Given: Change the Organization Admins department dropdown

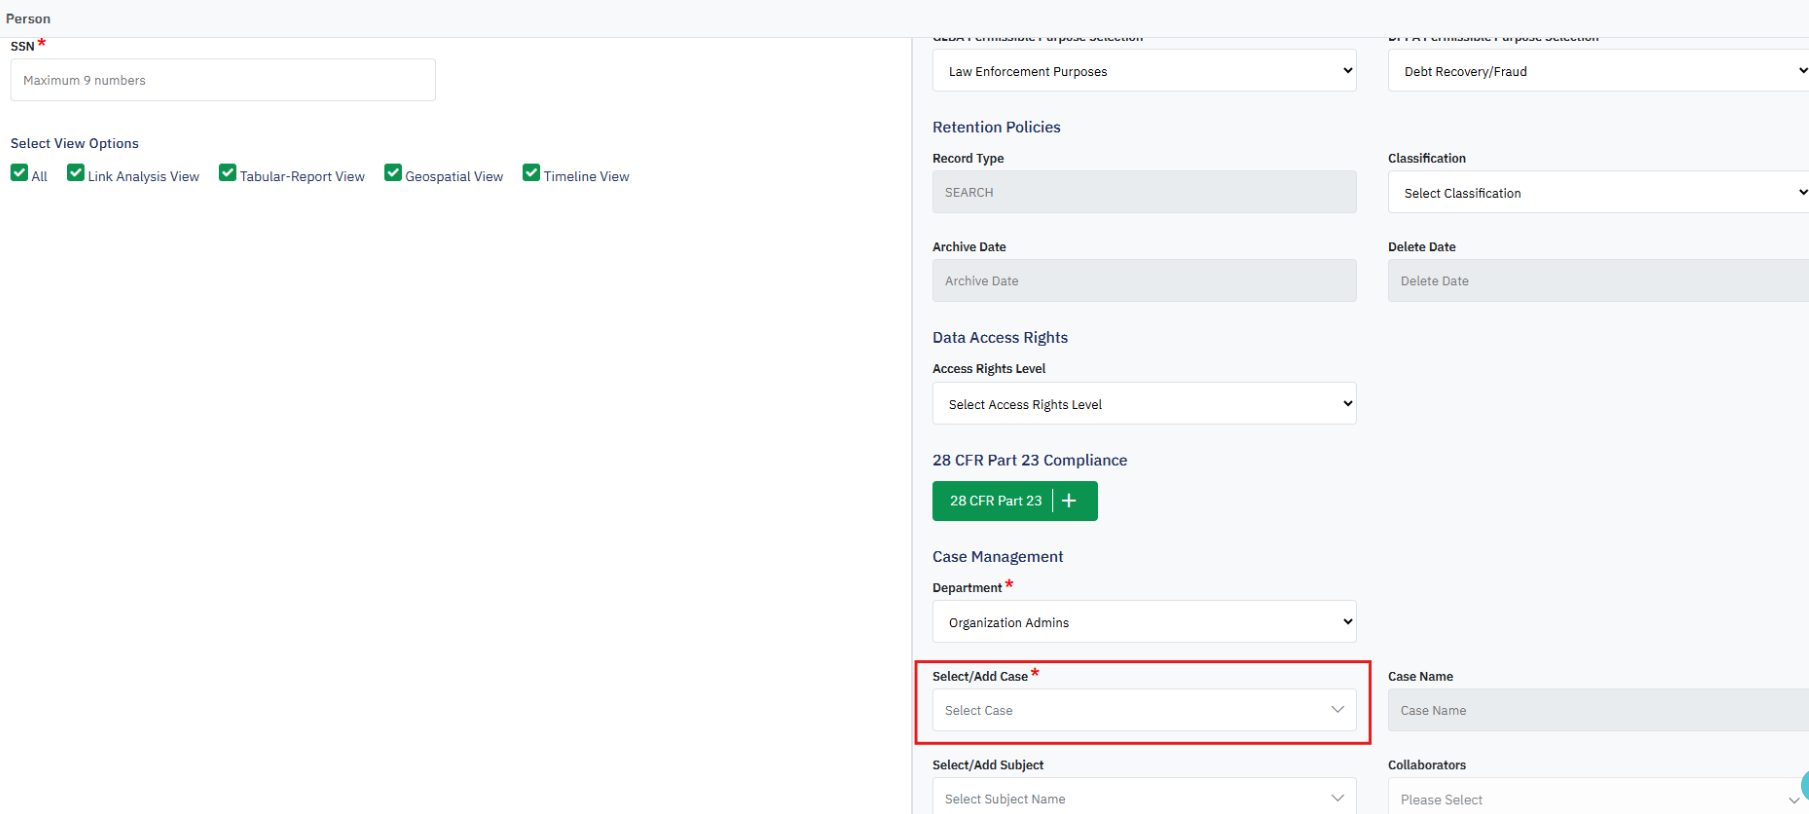Looking at the screenshot, I should pyautogui.click(x=1143, y=622).
